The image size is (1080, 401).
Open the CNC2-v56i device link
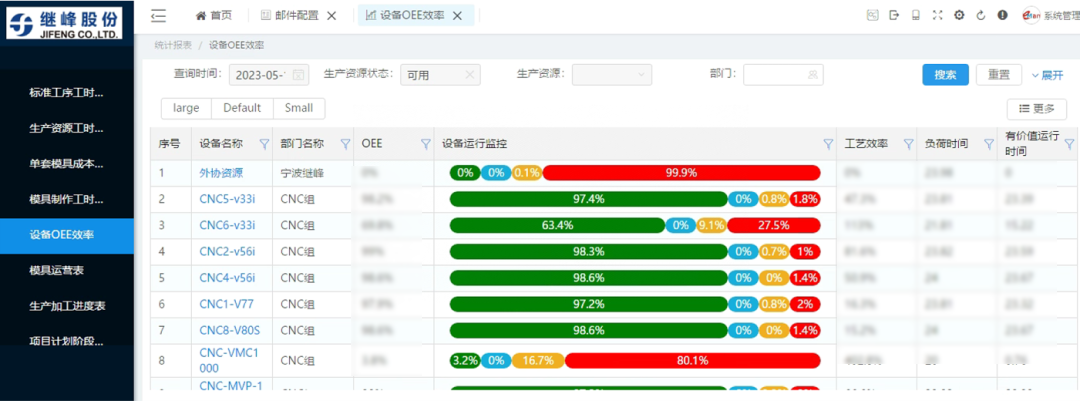point(227,251)
